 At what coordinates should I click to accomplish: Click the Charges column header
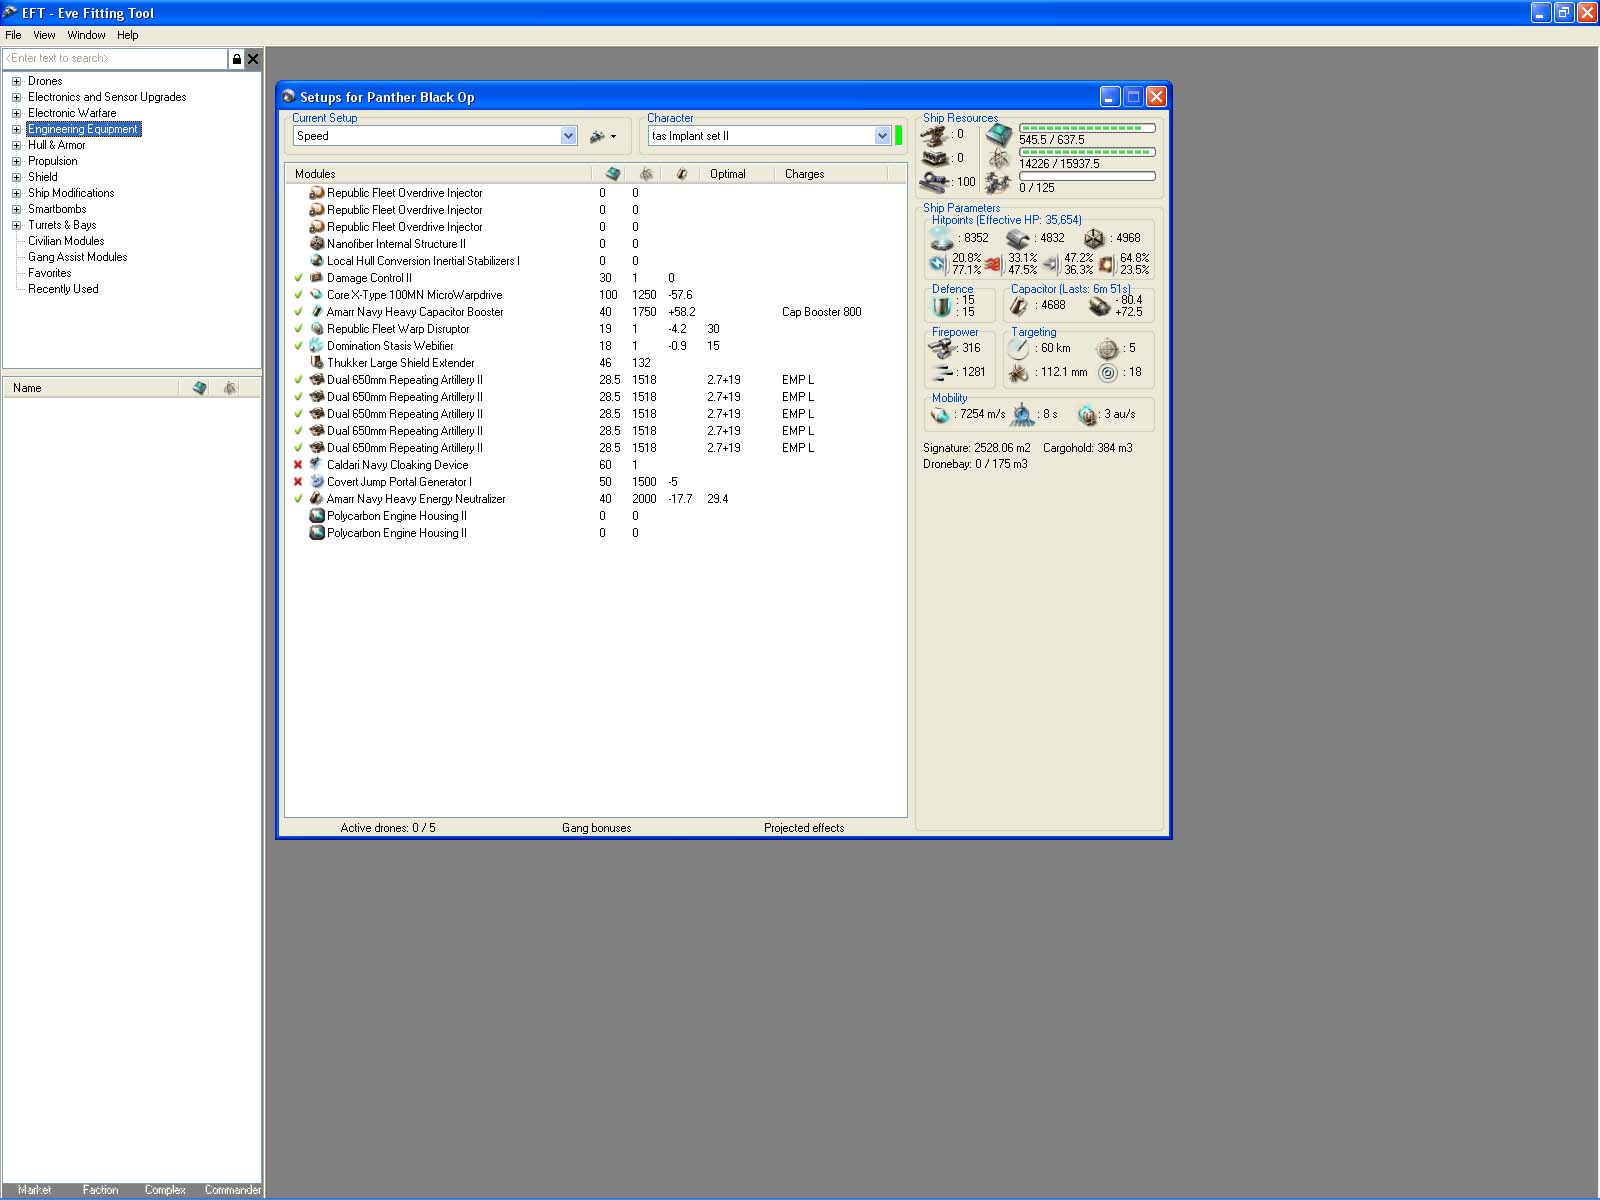(829, 174)
